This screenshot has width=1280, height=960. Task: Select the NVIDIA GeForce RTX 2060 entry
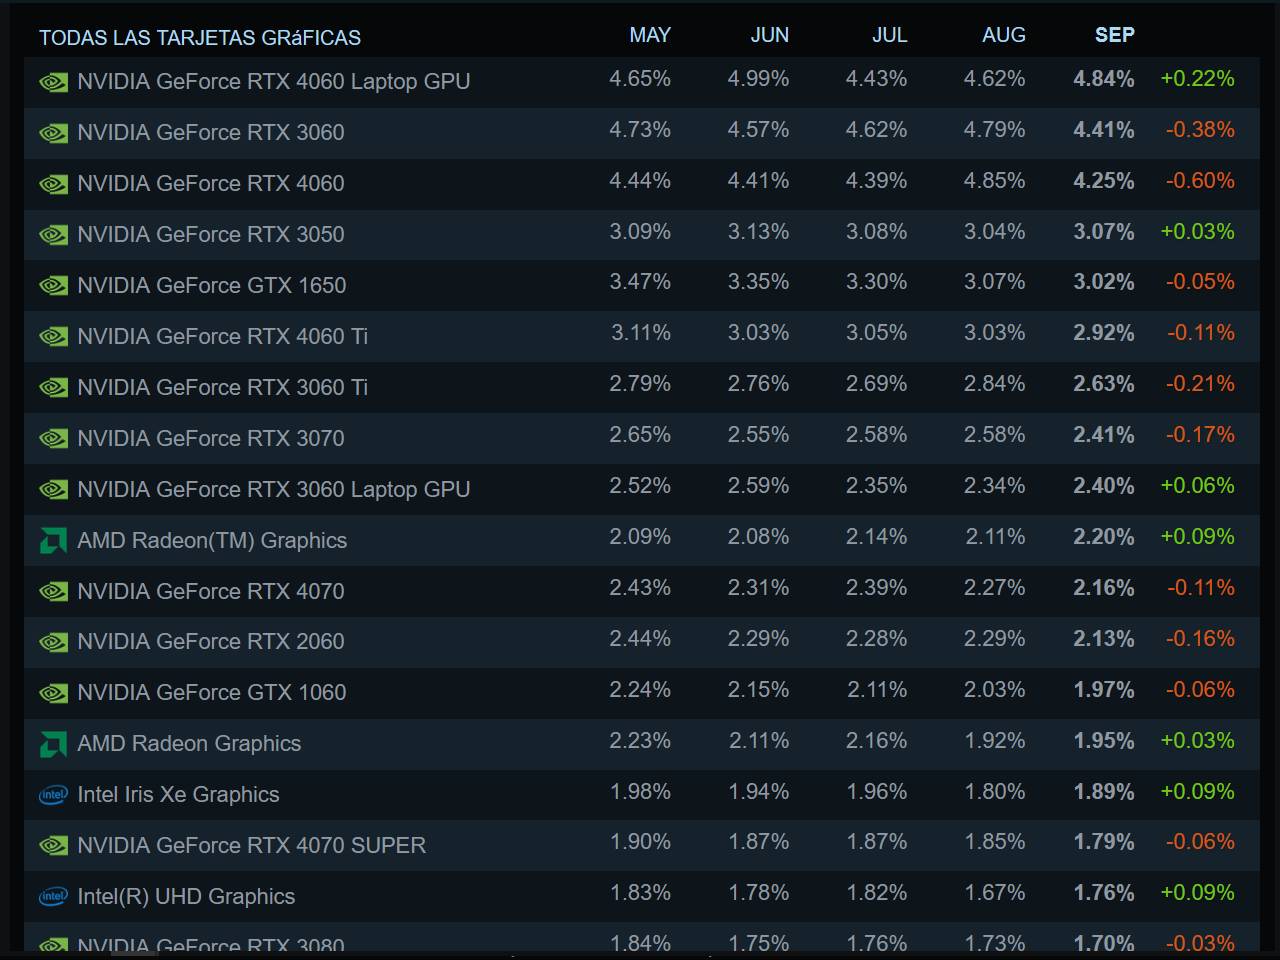click(x=210, y=641)
